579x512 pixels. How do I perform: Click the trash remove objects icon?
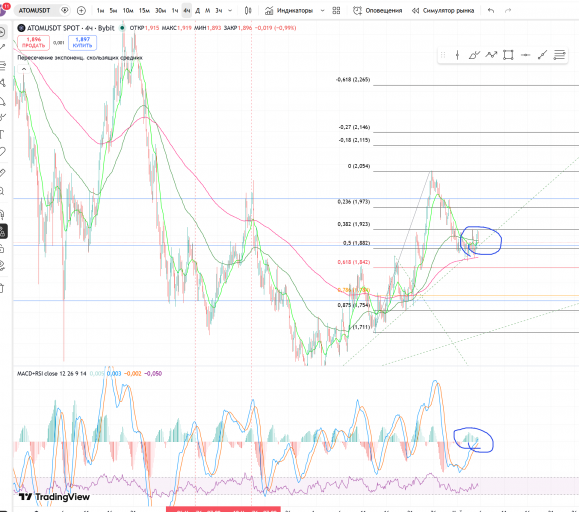point(2,288)
